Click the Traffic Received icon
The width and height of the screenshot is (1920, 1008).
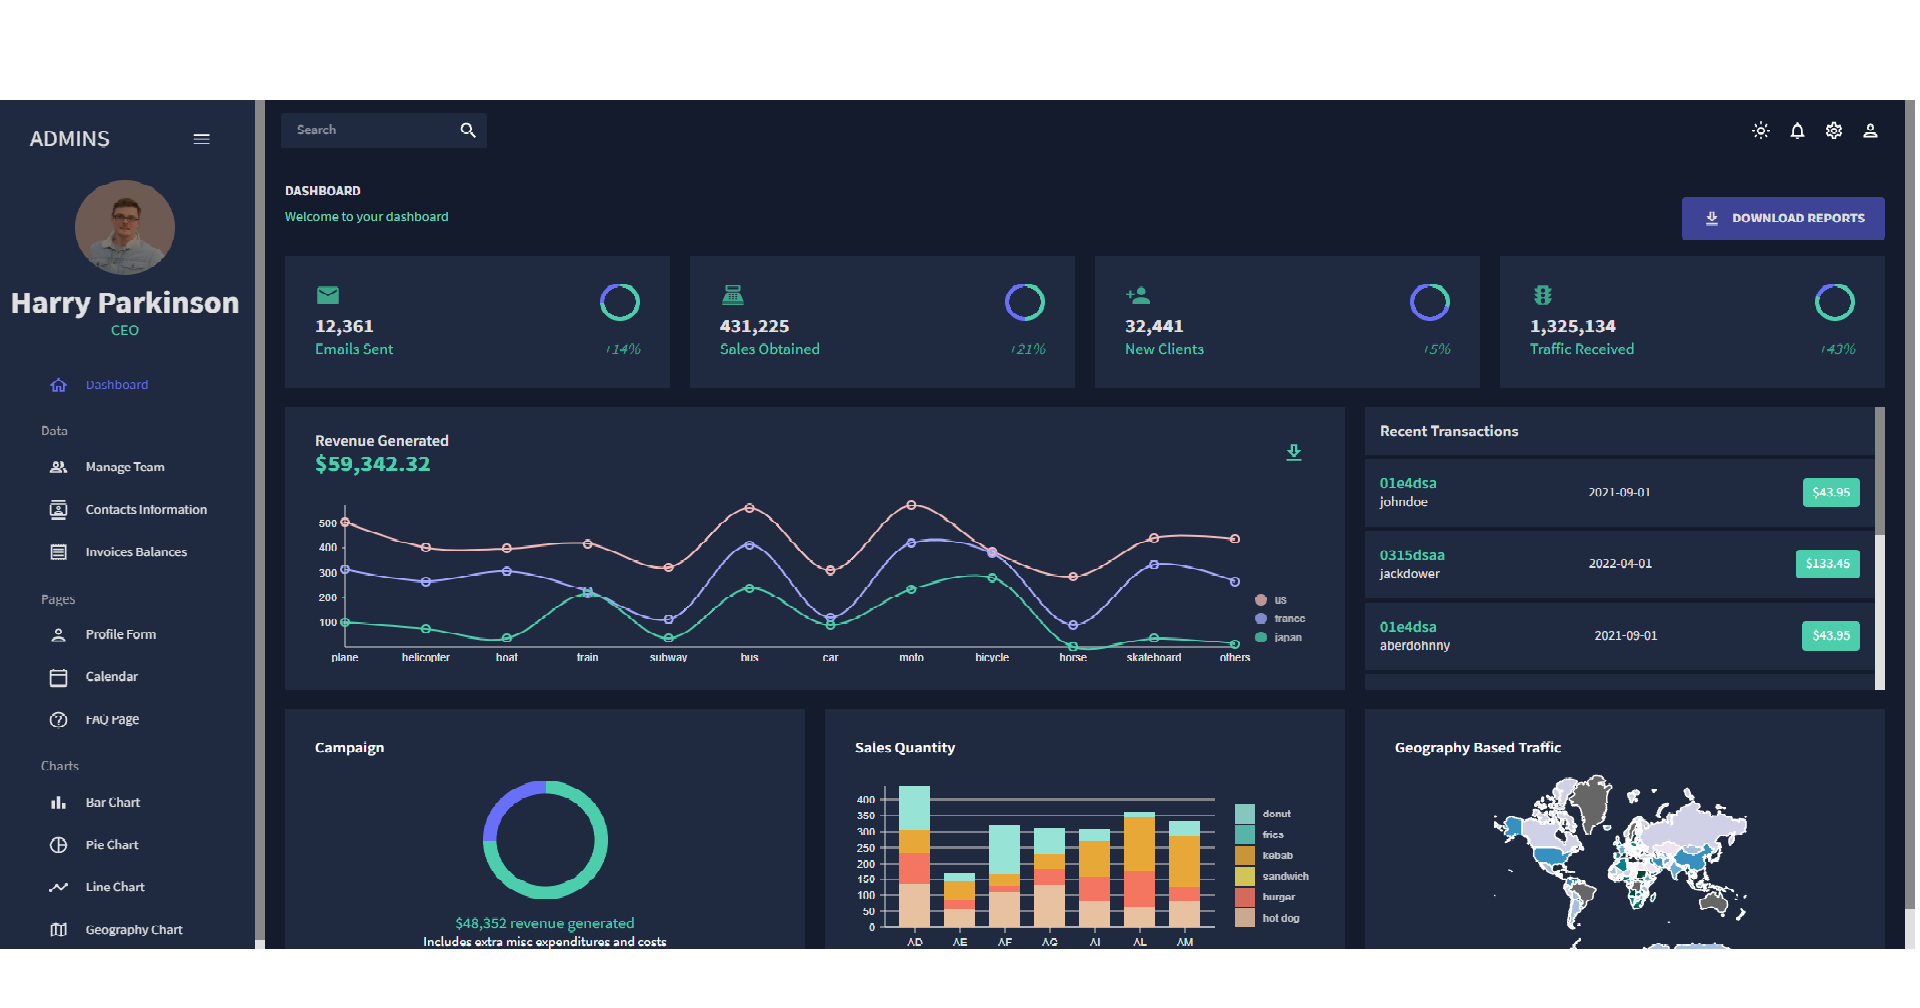coord(1542,295)
